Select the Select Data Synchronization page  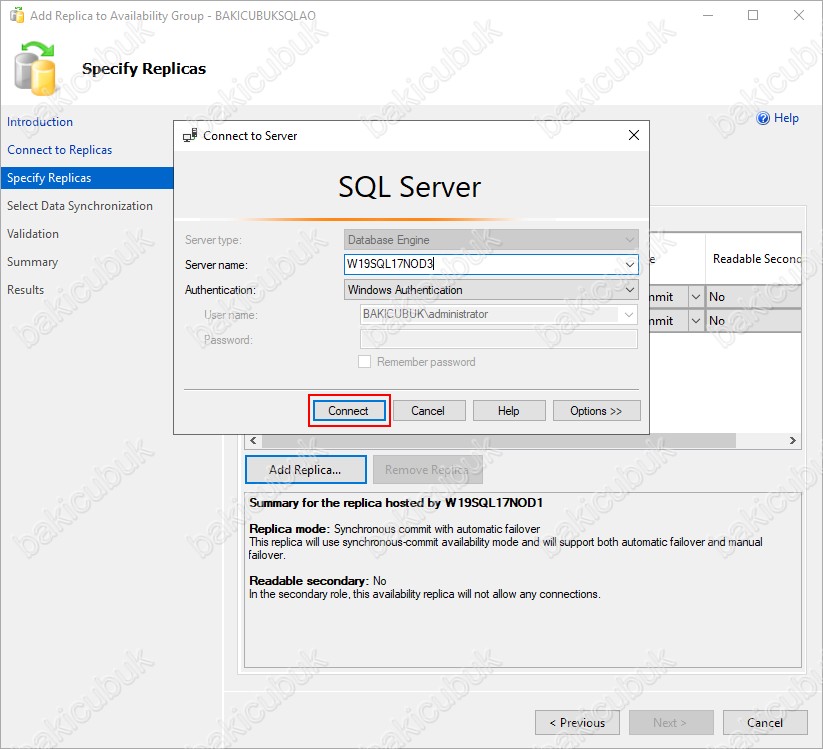[80, 206]
